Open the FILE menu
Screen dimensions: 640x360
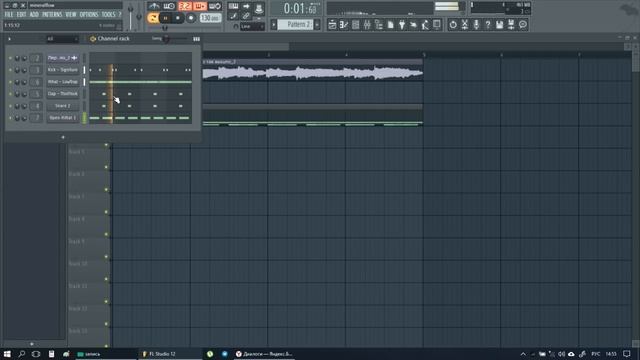[9, 15]
